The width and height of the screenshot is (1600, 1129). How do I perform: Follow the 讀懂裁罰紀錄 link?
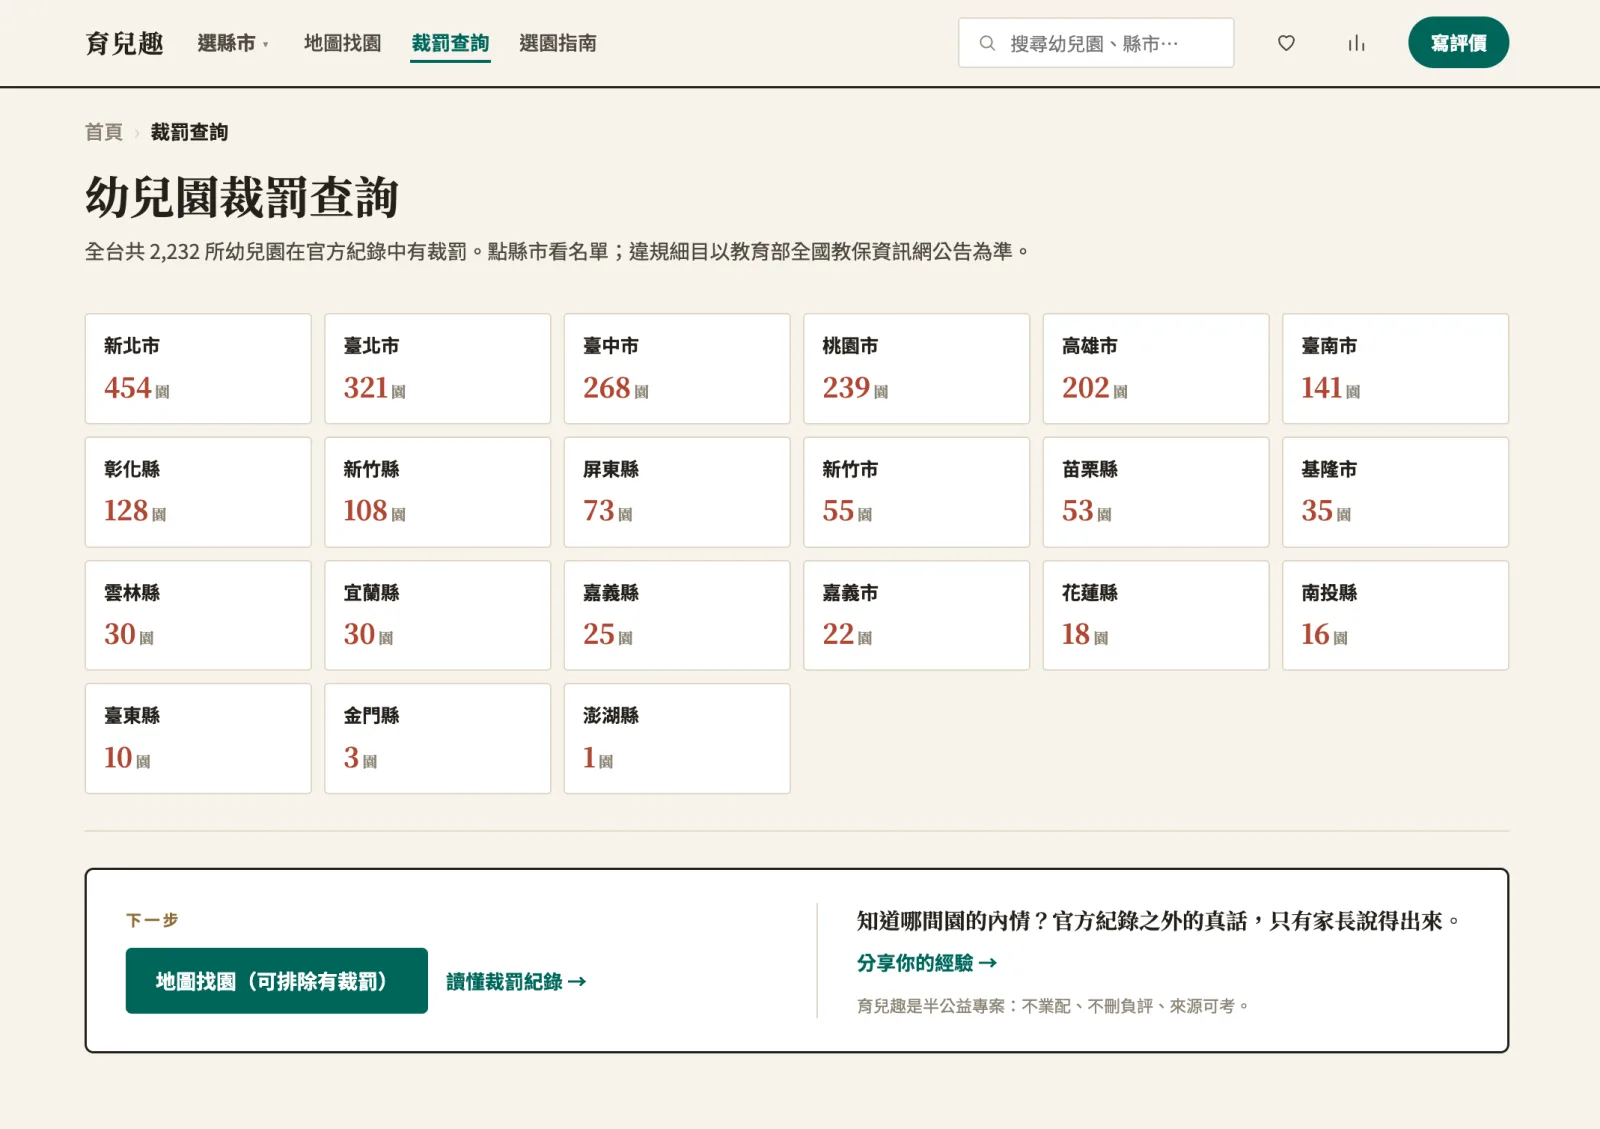pyautogui.click(x=516, y=982)
